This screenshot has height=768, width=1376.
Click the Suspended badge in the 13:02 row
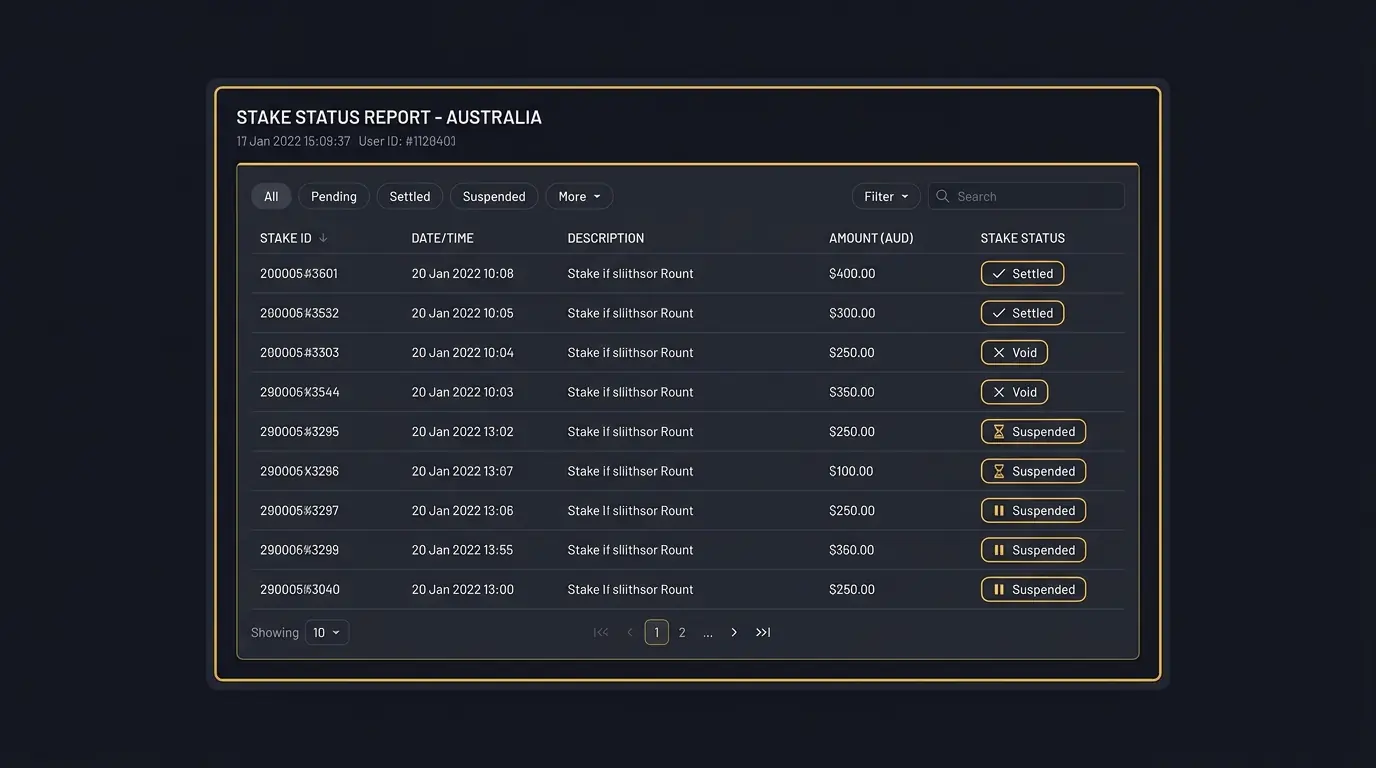[1033, 431]
